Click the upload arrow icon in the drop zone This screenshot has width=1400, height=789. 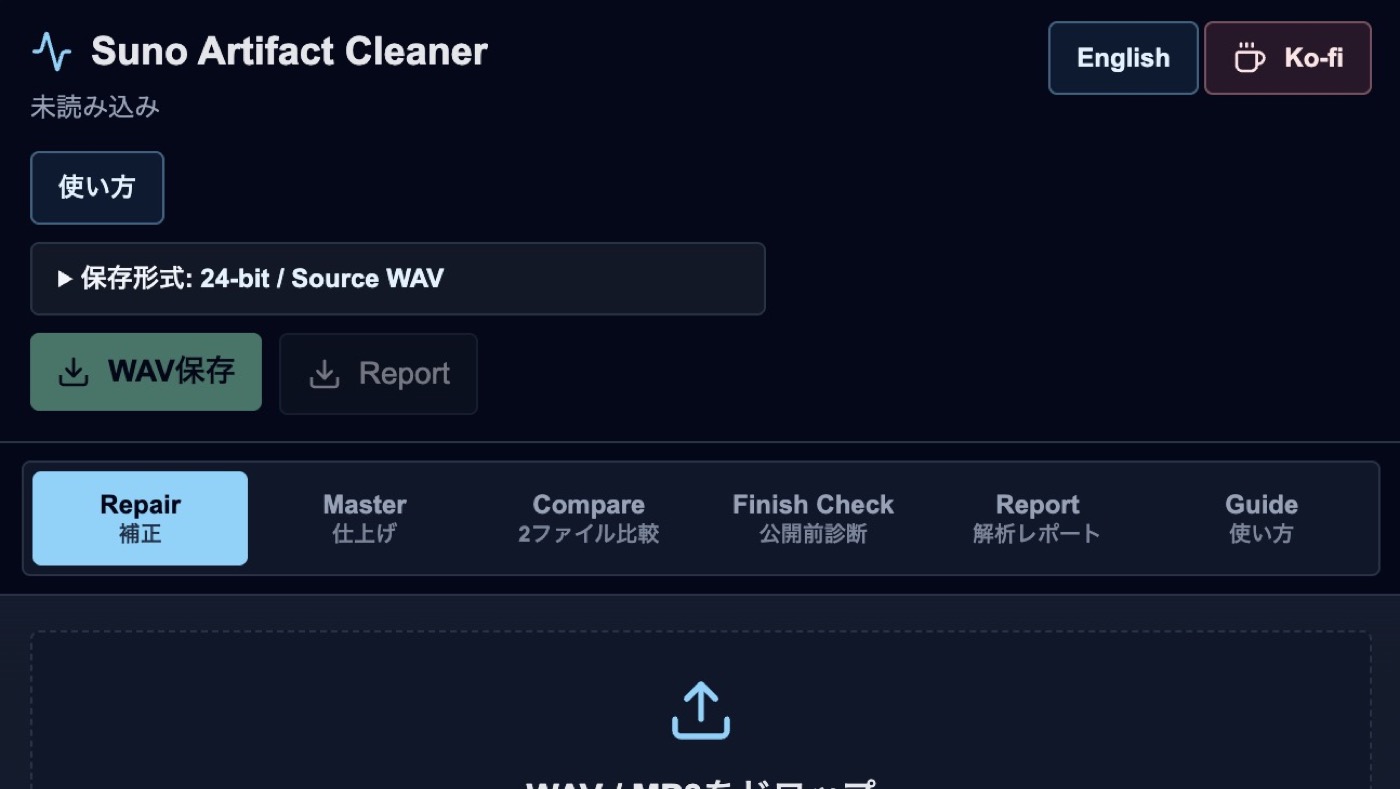[x=700, y=710]
